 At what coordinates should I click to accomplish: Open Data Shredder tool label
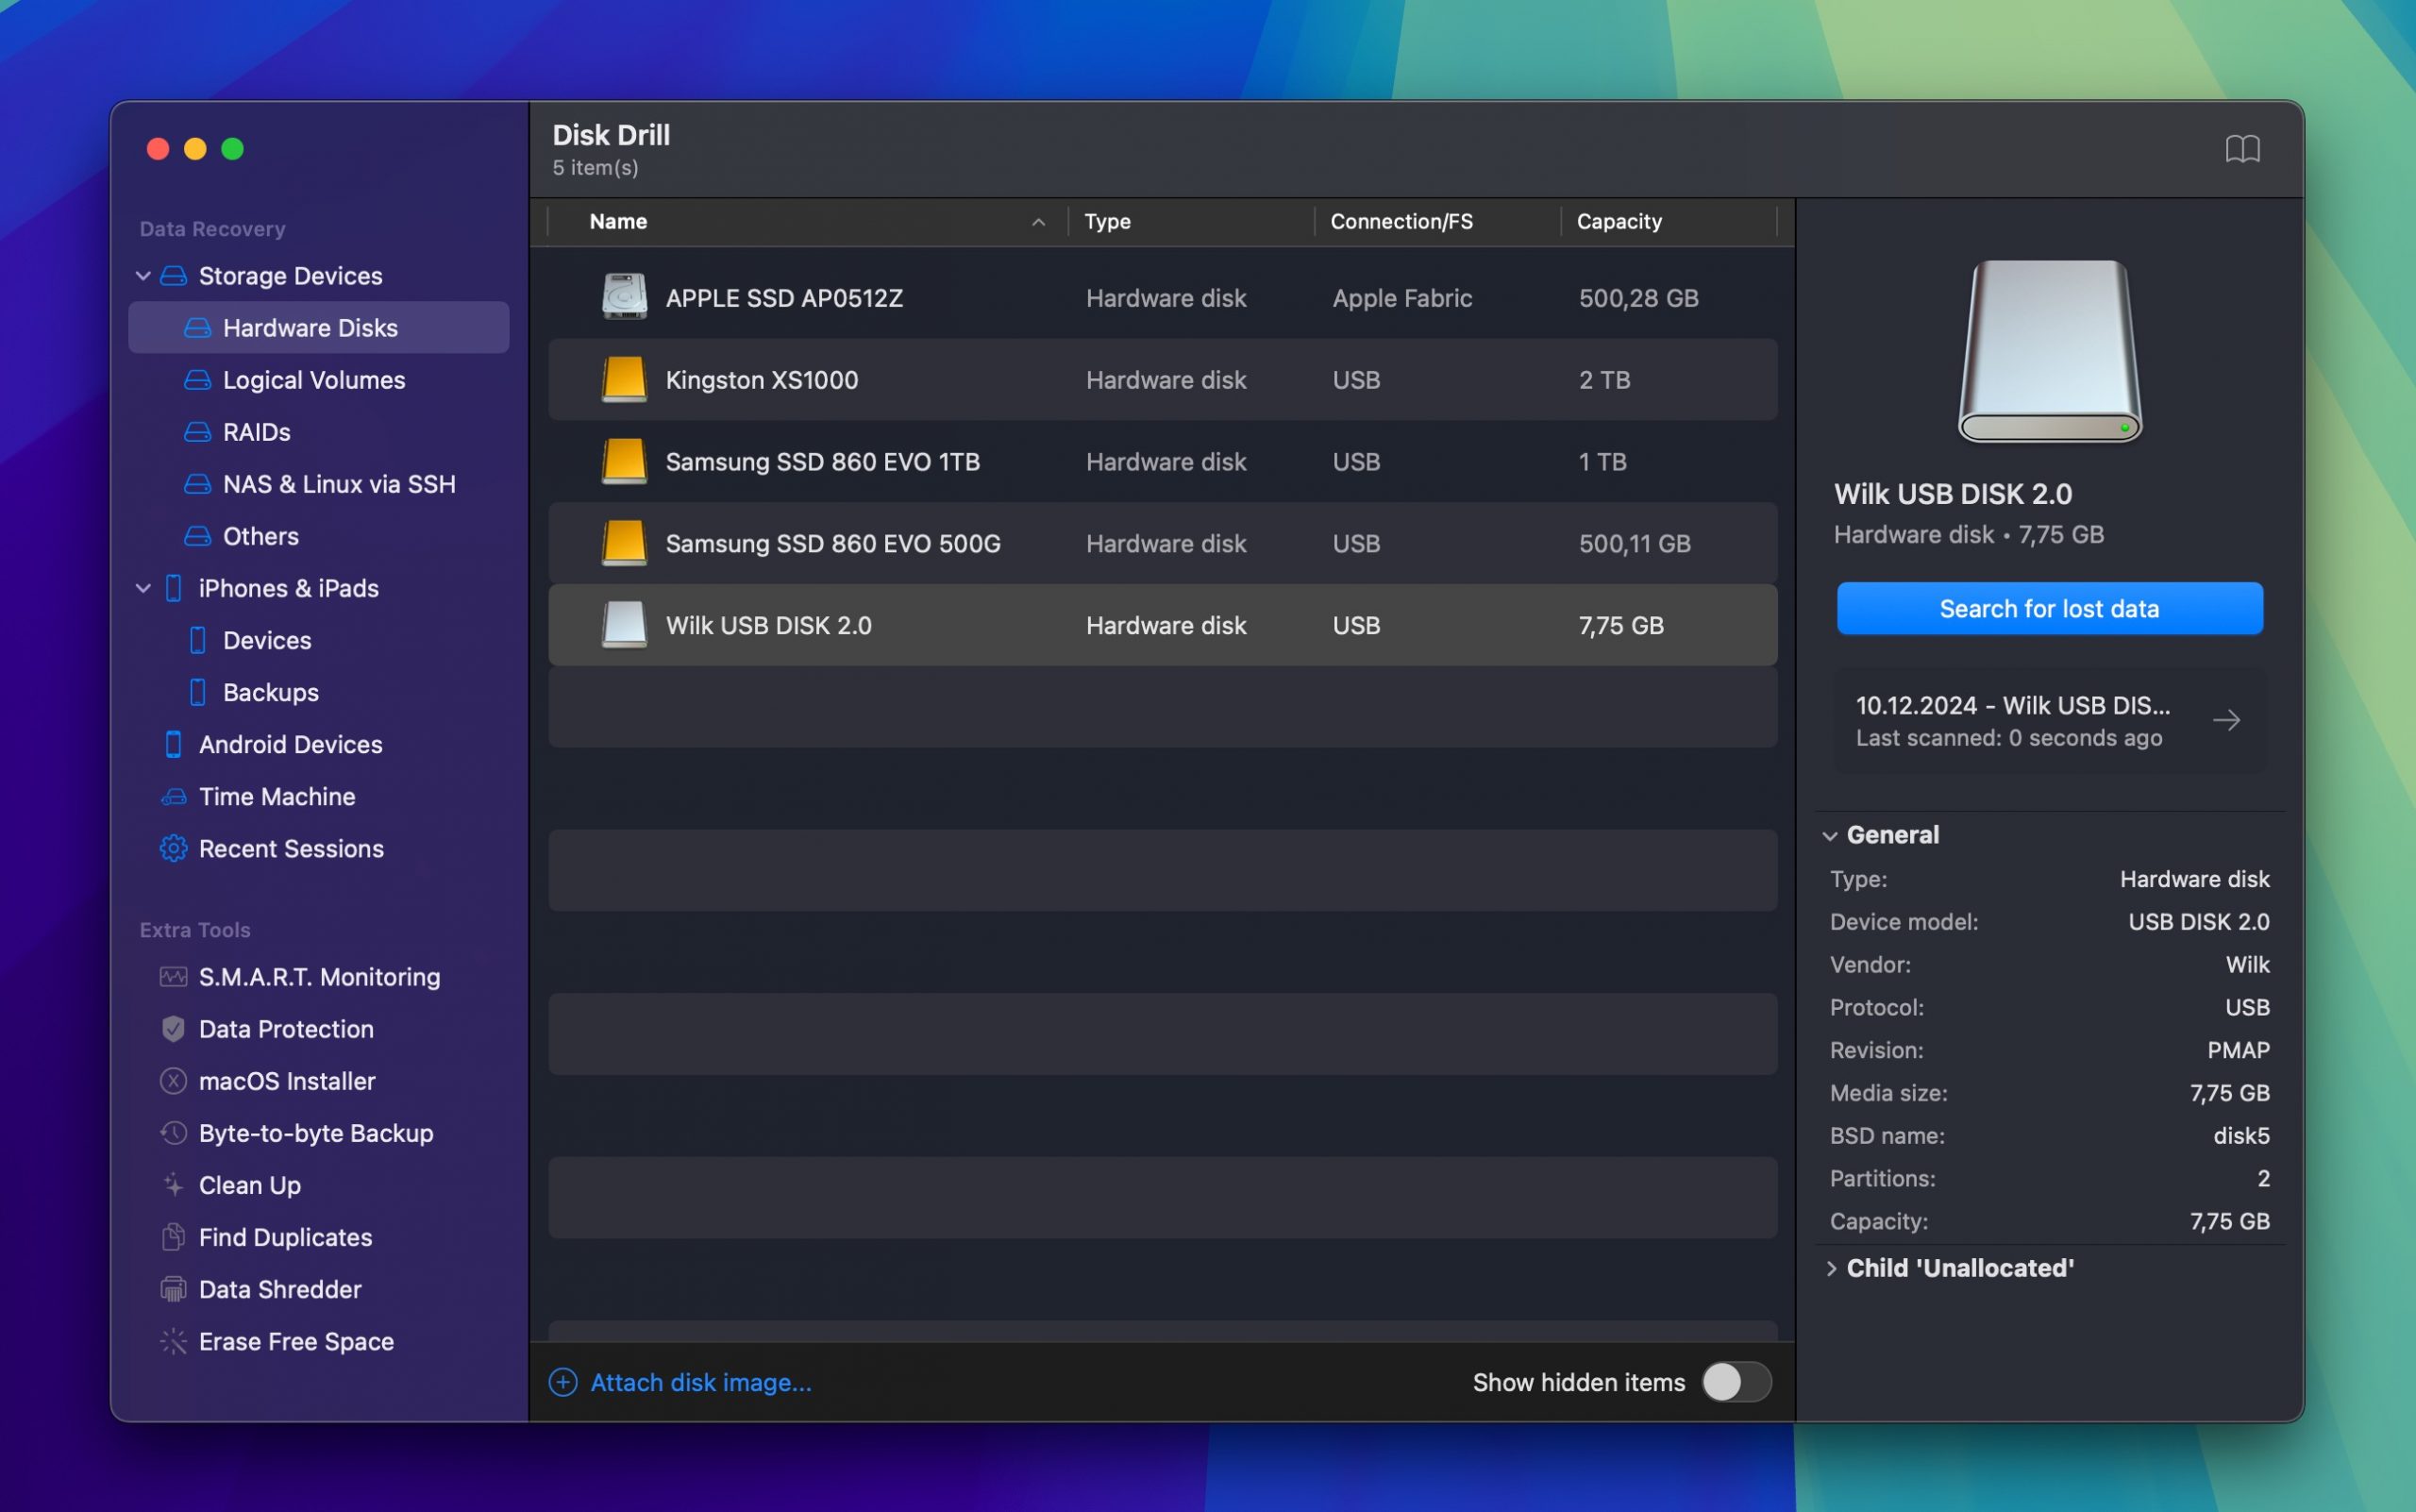click(x=280, y=1289)
